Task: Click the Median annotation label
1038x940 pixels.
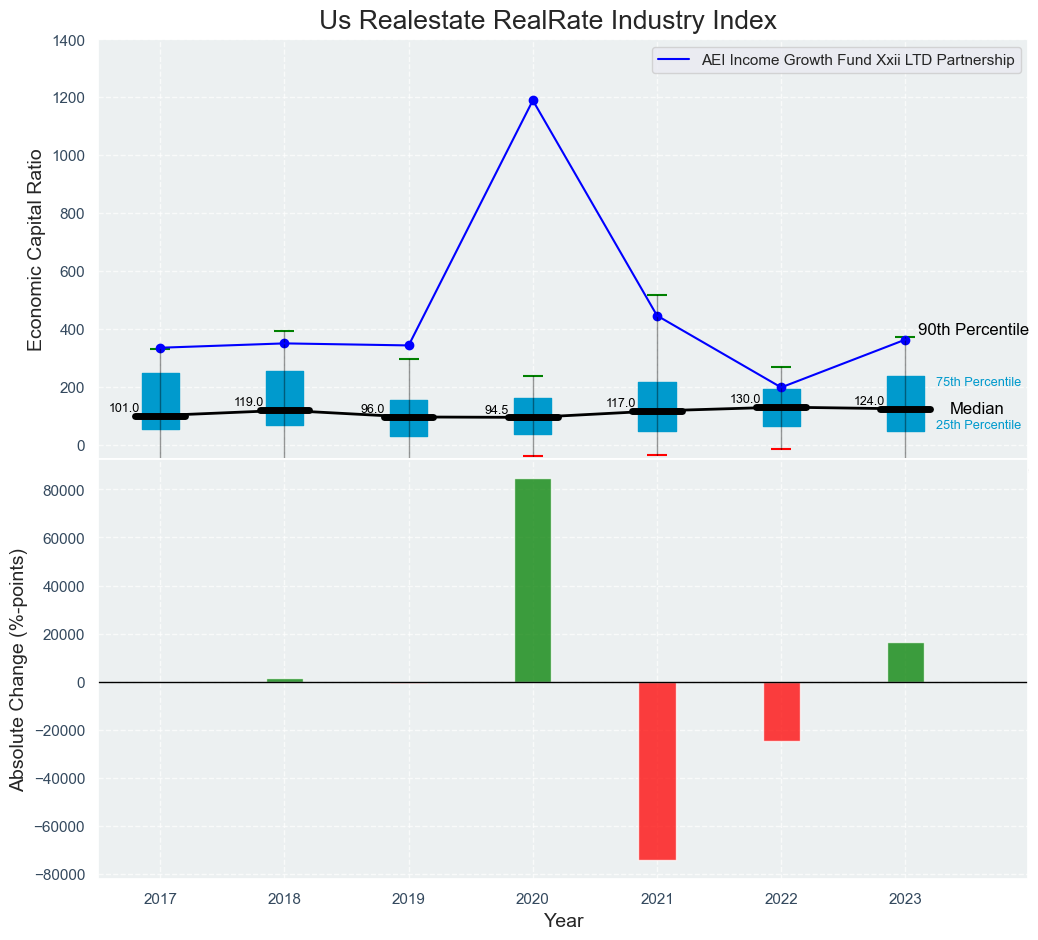Action: click(x=976, y=409)
